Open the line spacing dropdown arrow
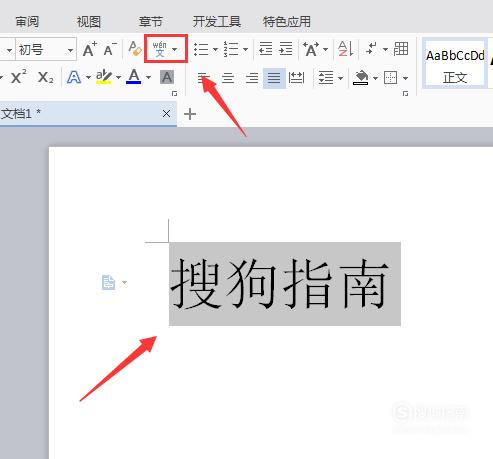This screenshot has height=459, width=493. pos(340,79)
